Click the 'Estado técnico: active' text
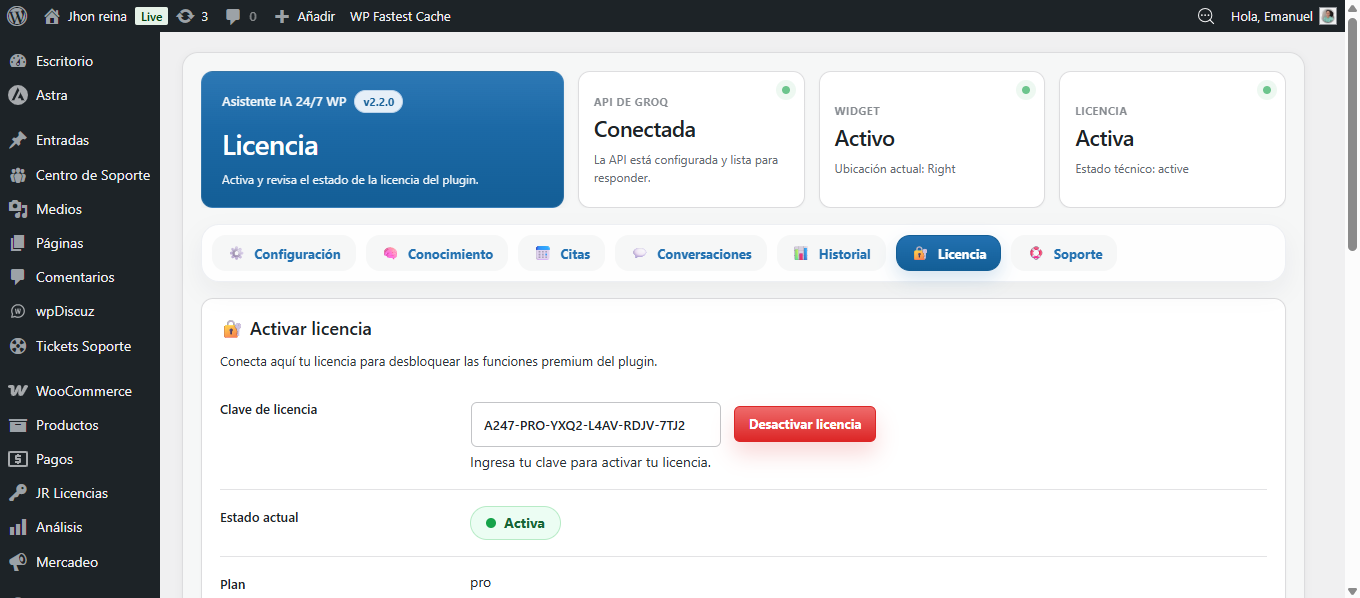Image resolution: width=1360 pixels, height=598 pixels. pyautogui.click(x=1132, y=169)
